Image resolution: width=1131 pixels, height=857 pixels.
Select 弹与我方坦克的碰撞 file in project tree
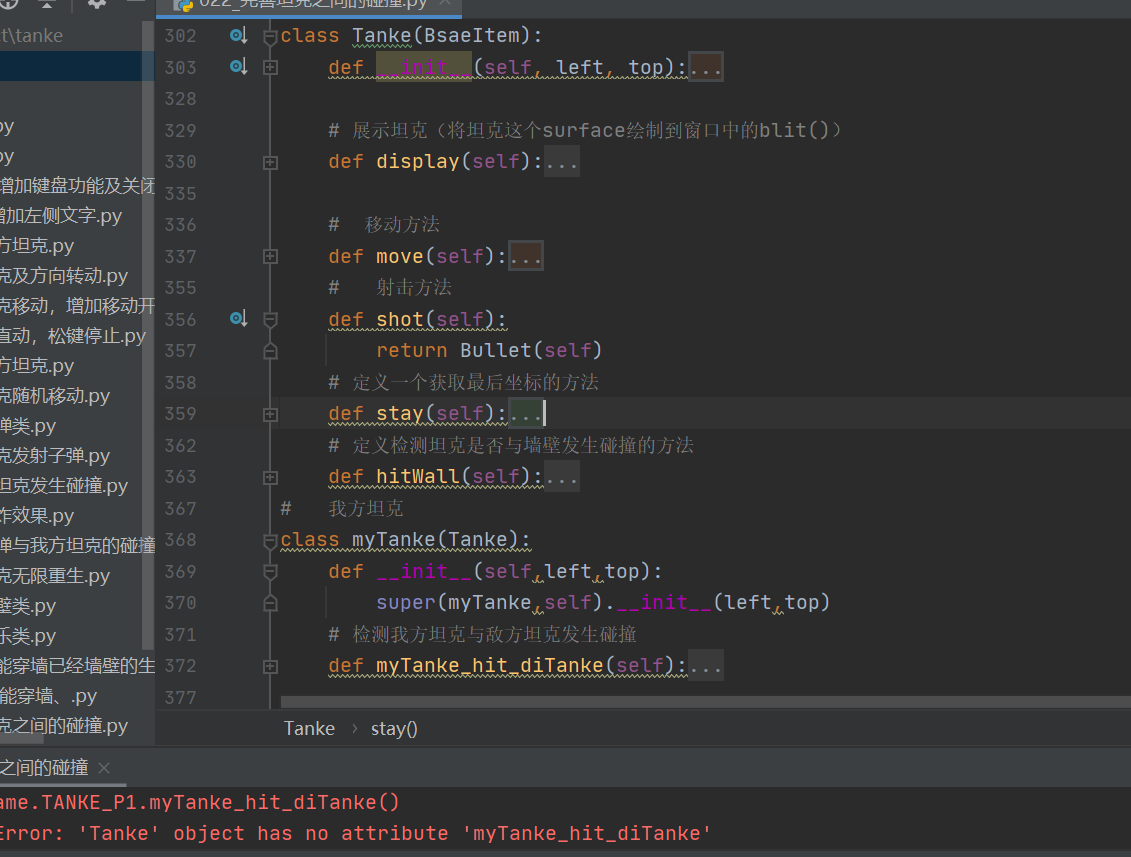click(77, 545)
